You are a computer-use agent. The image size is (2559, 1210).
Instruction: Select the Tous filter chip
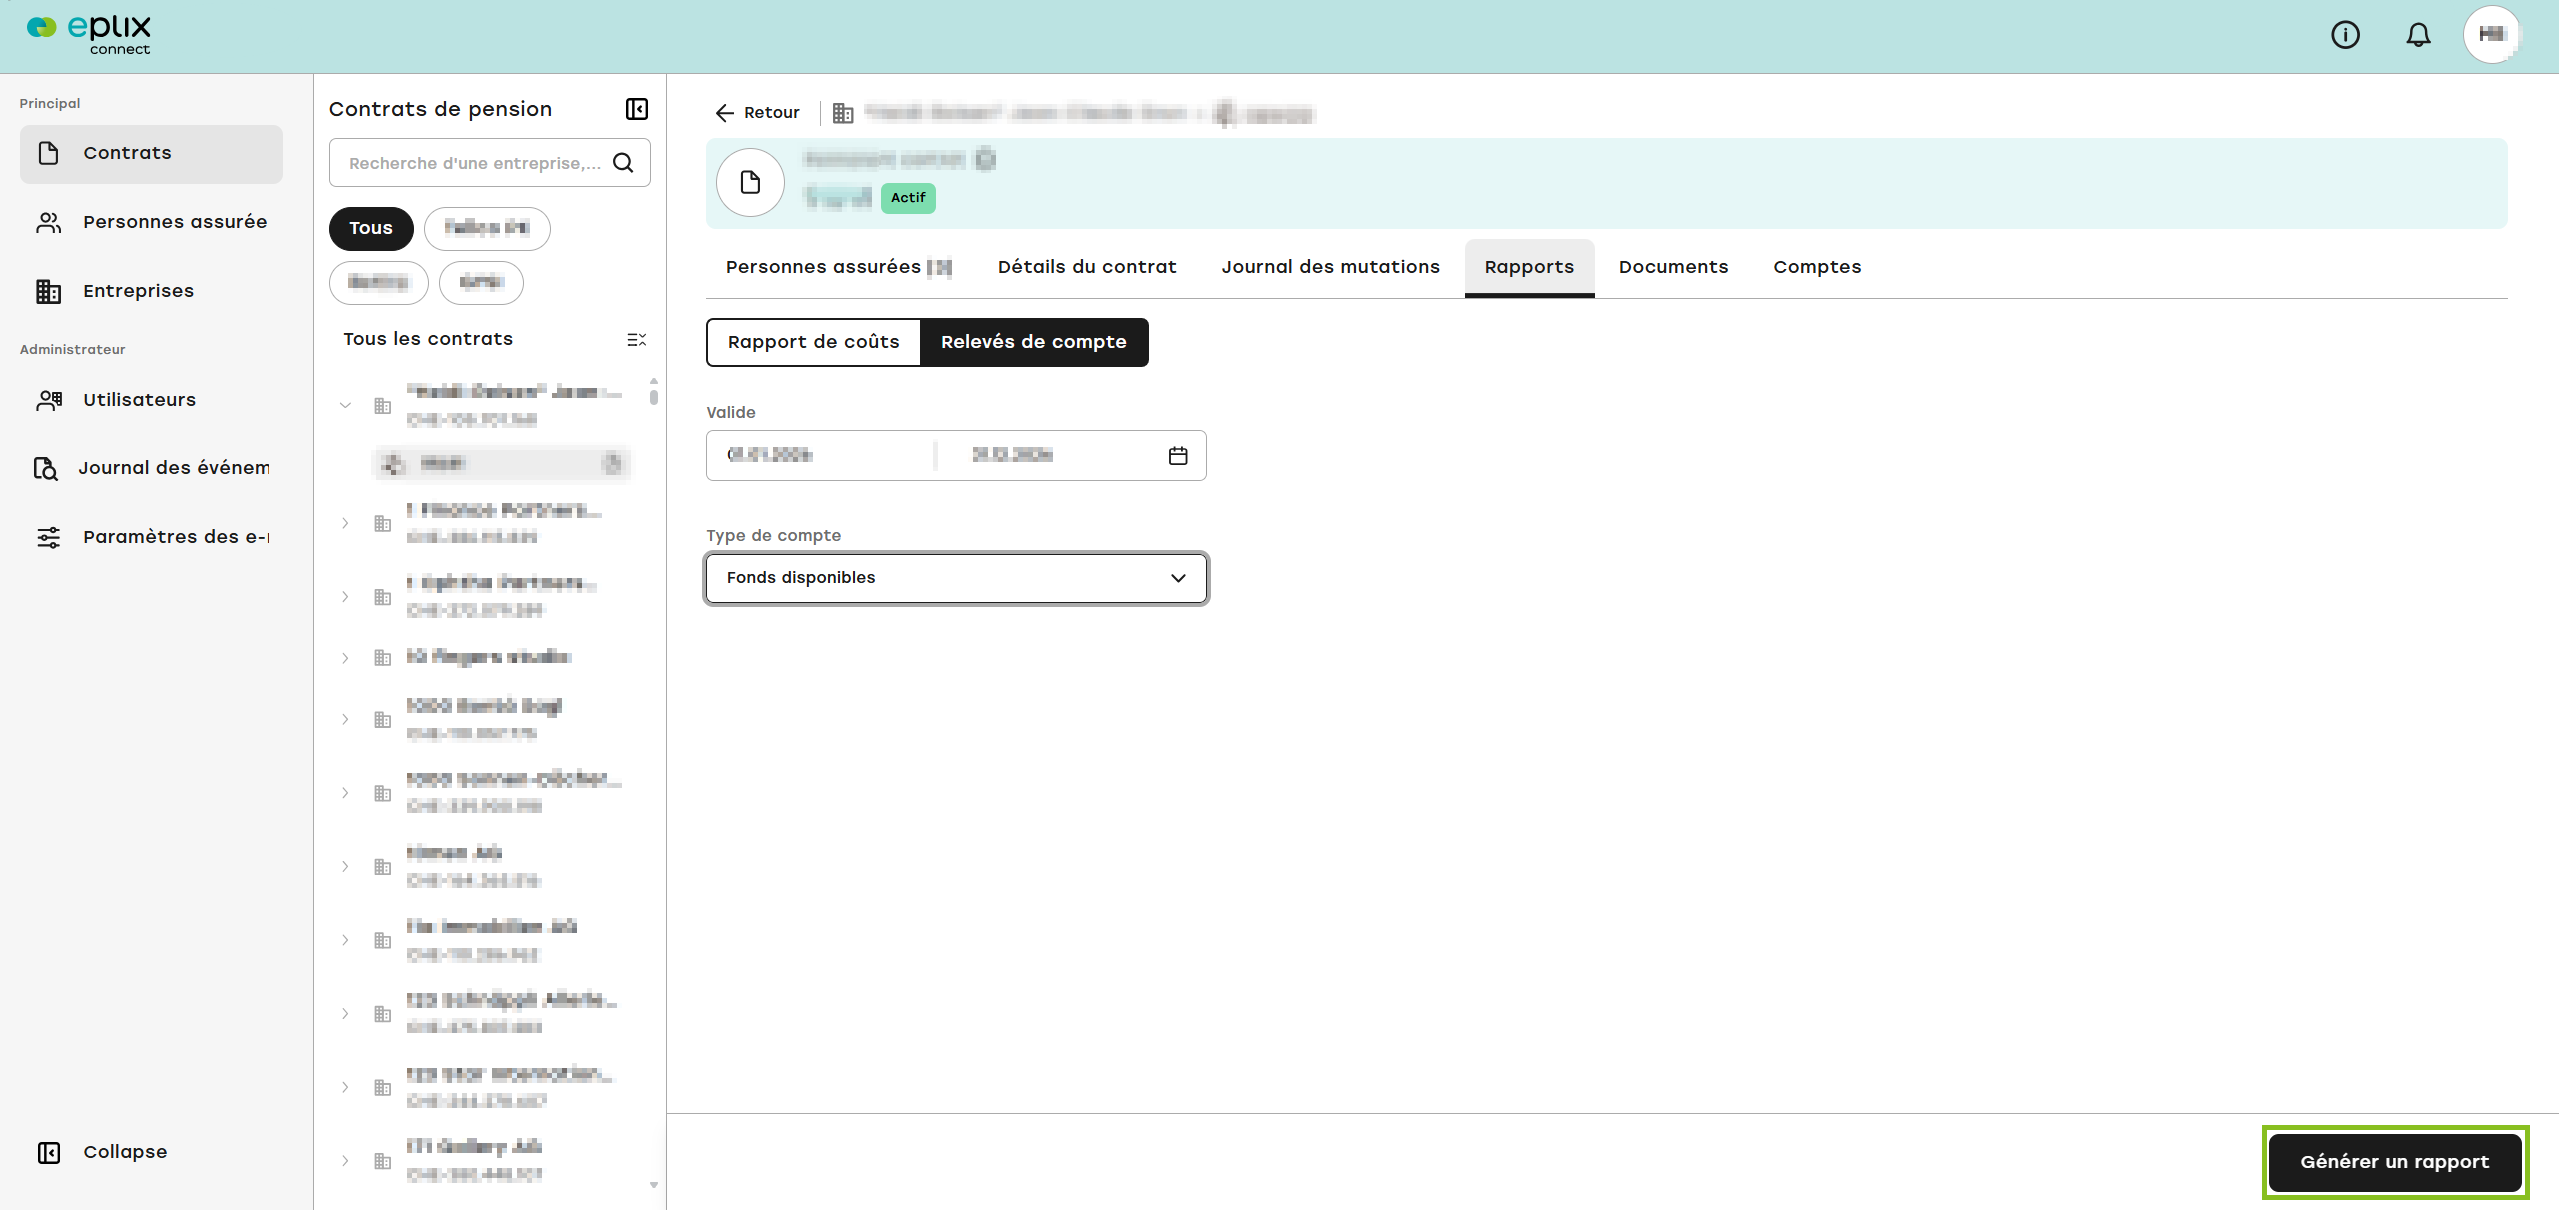point(371,229)
